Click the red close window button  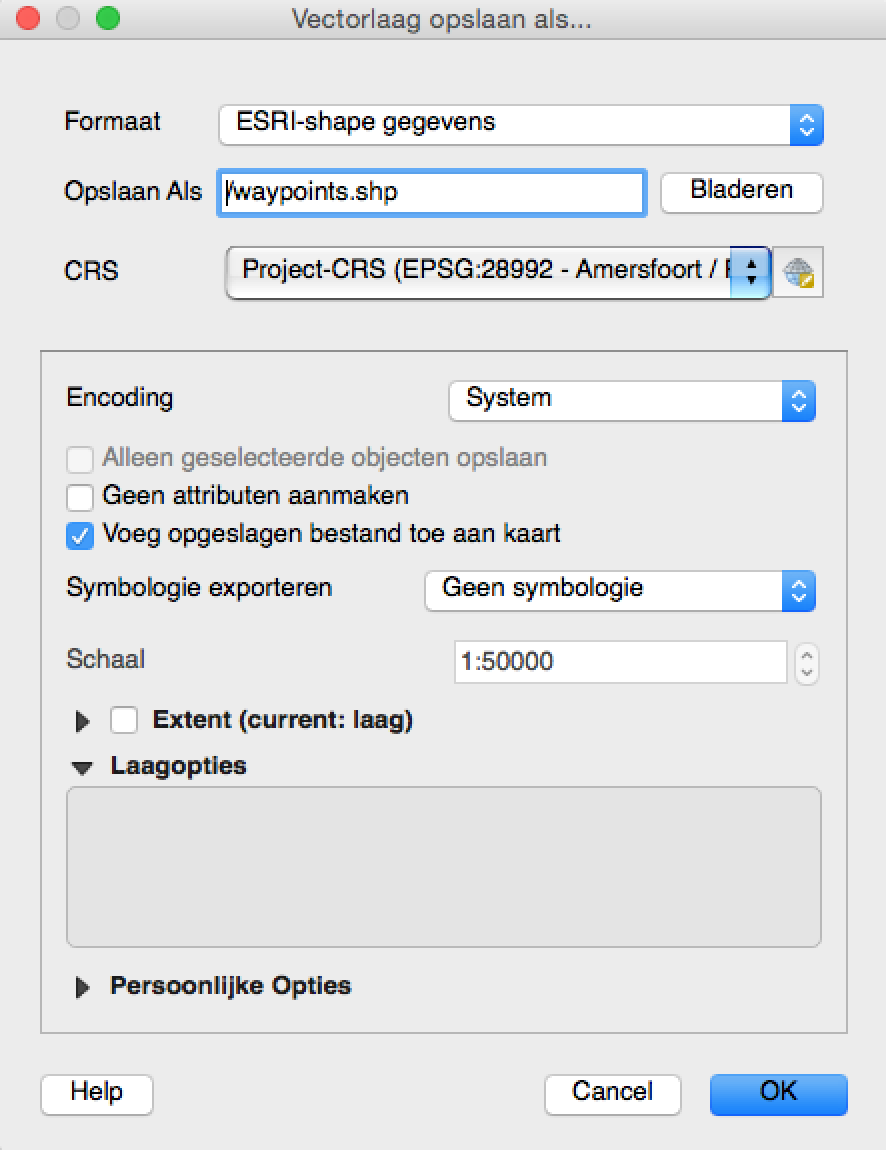[x=28, y=19]
